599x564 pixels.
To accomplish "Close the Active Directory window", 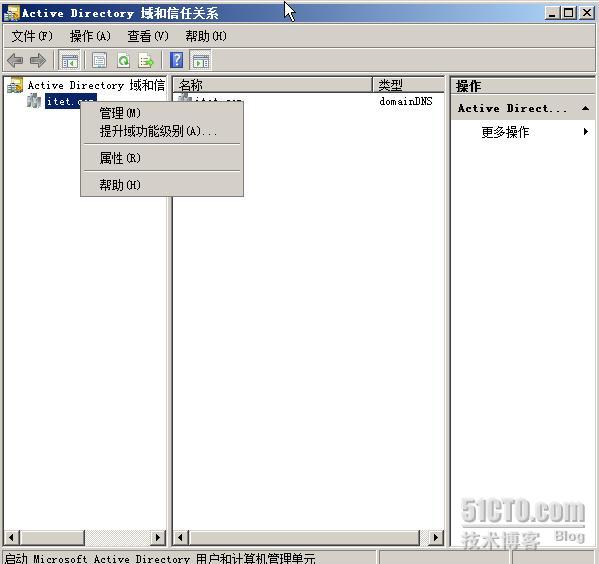I will (587, 13).
